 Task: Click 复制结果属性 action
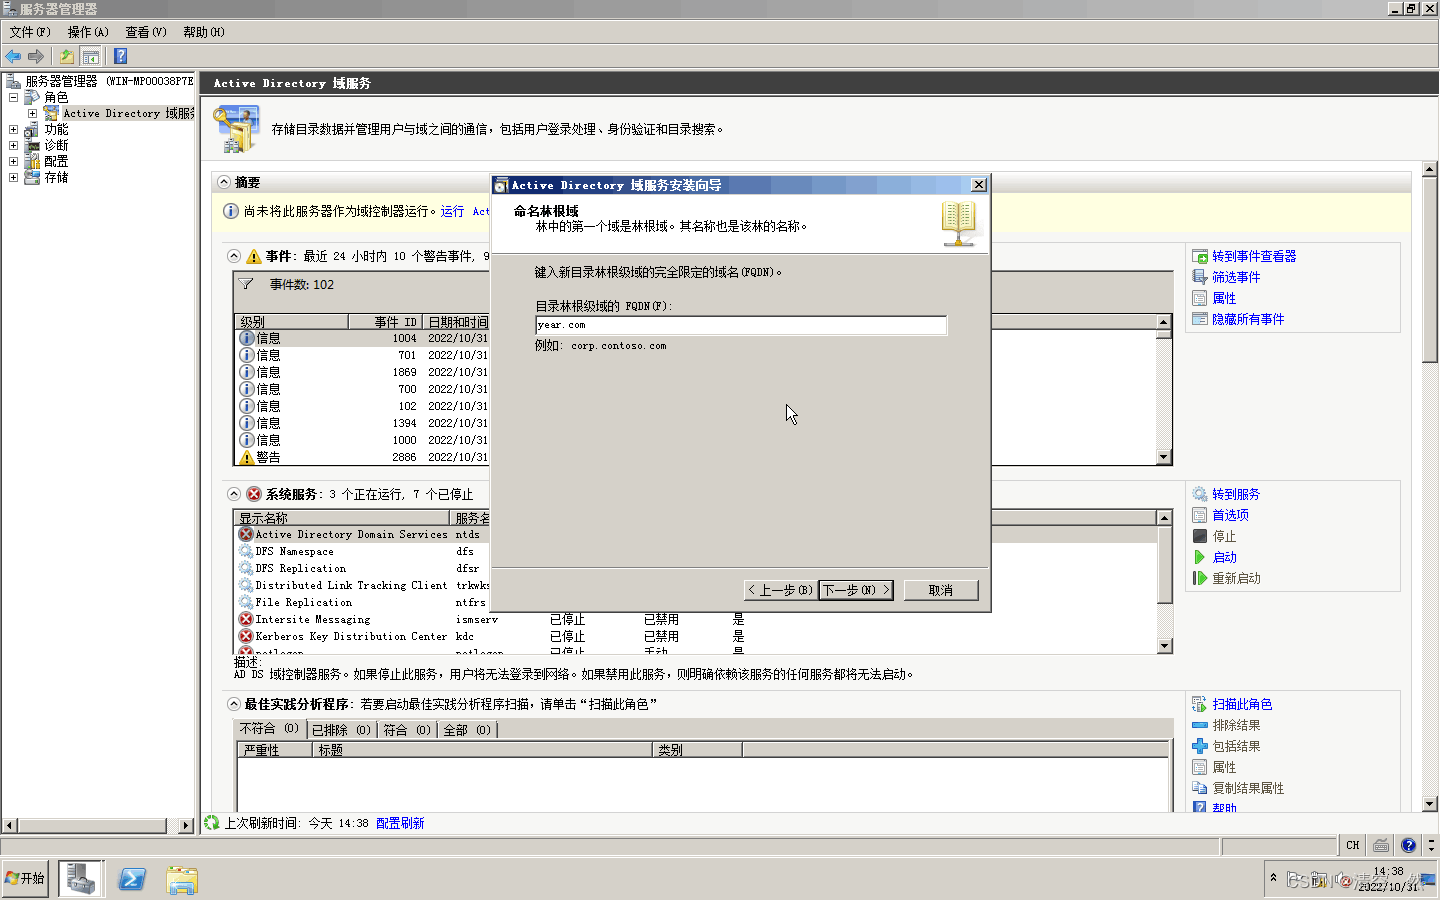[1248, 788]
